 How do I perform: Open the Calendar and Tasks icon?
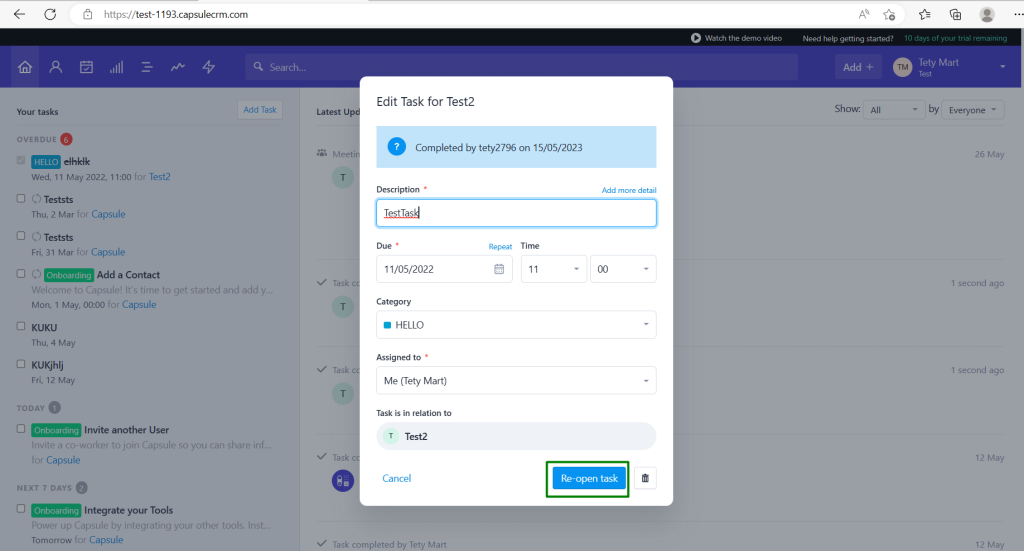coord(86,67)
